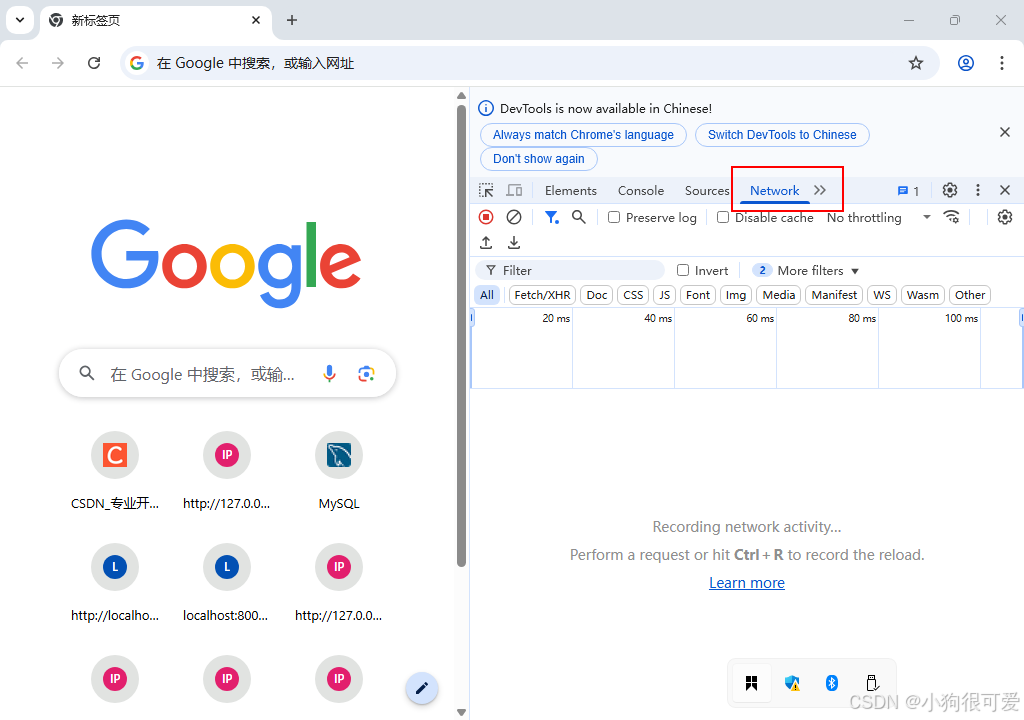Filter requests by WS type
This screenshot has height=720, width=1024.
(882, 295)
